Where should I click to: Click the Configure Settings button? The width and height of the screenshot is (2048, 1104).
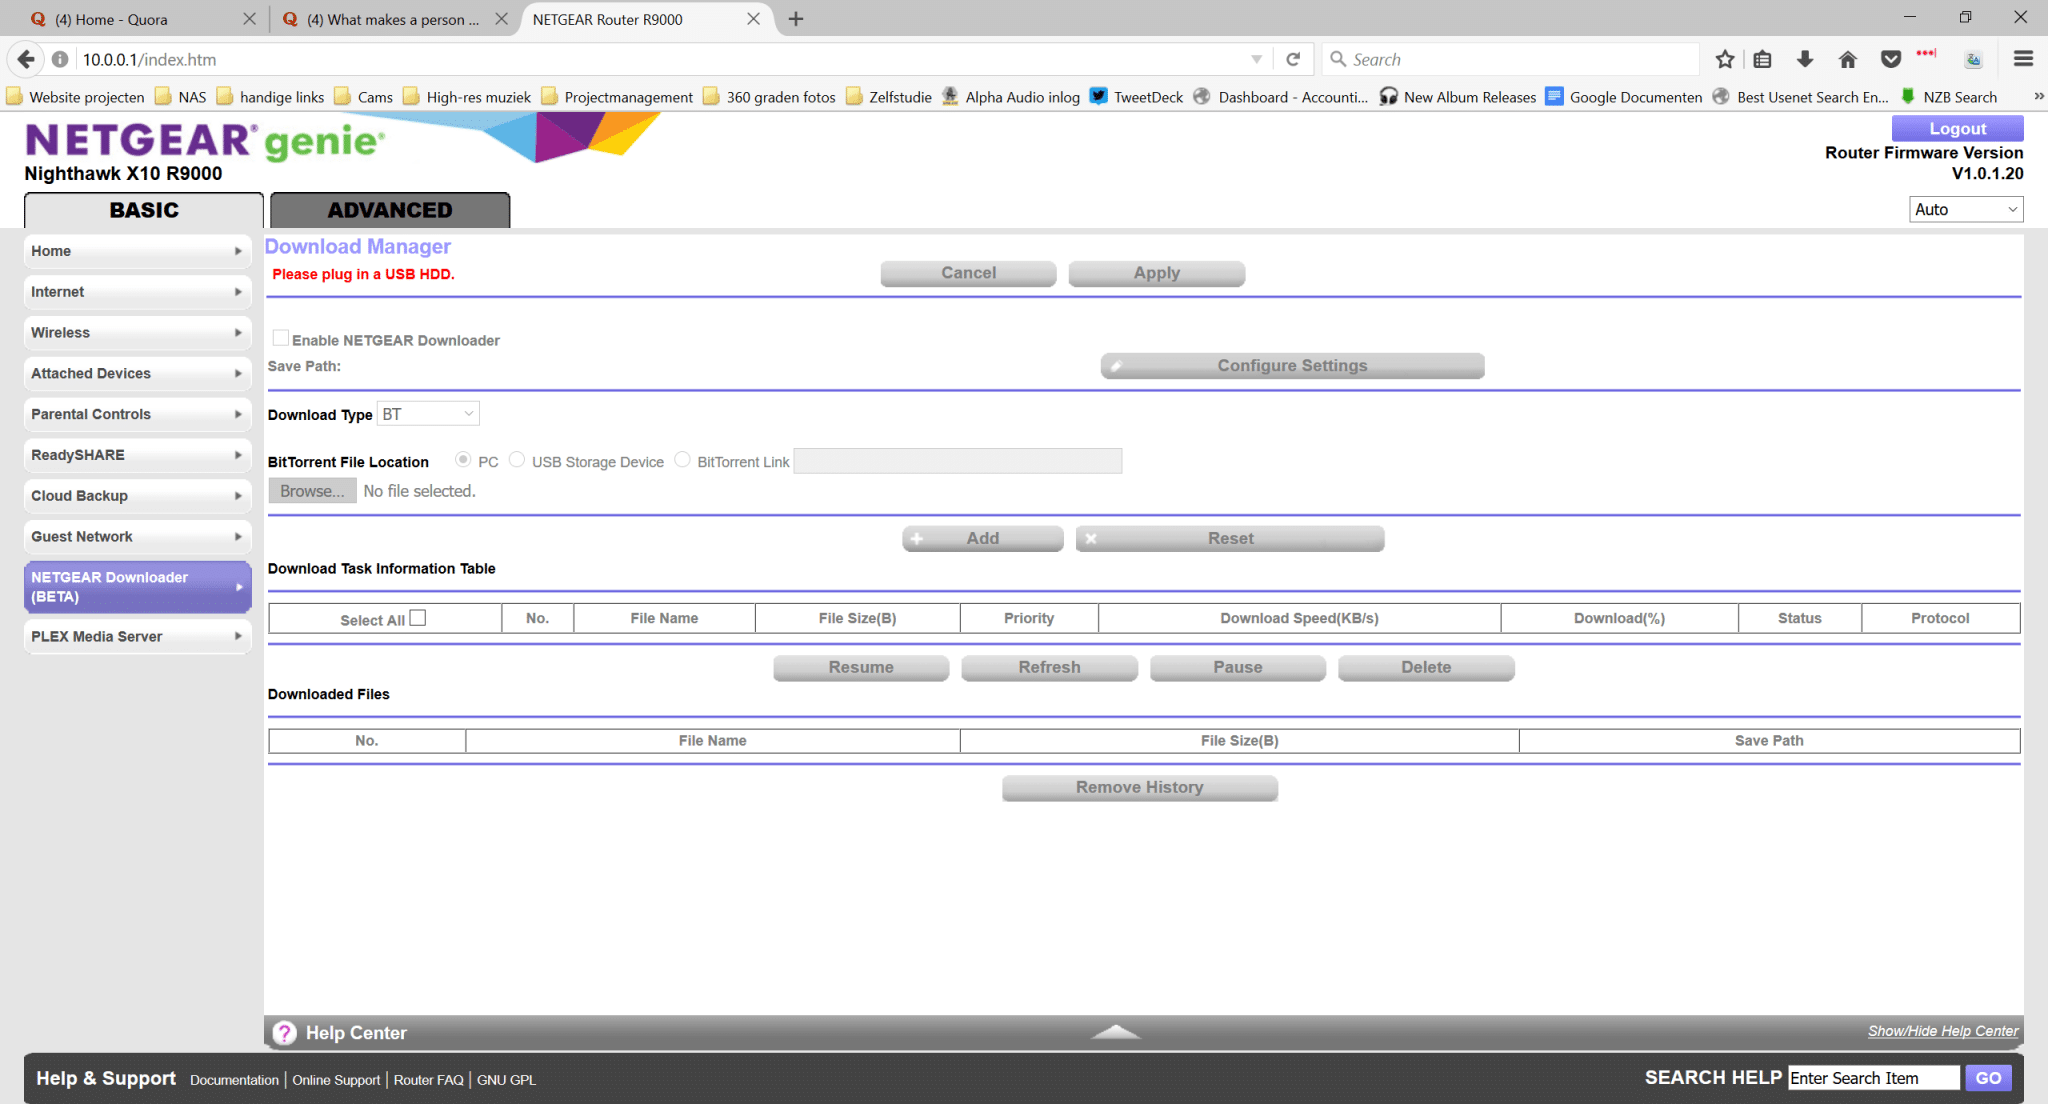[x=1292, y=366]
